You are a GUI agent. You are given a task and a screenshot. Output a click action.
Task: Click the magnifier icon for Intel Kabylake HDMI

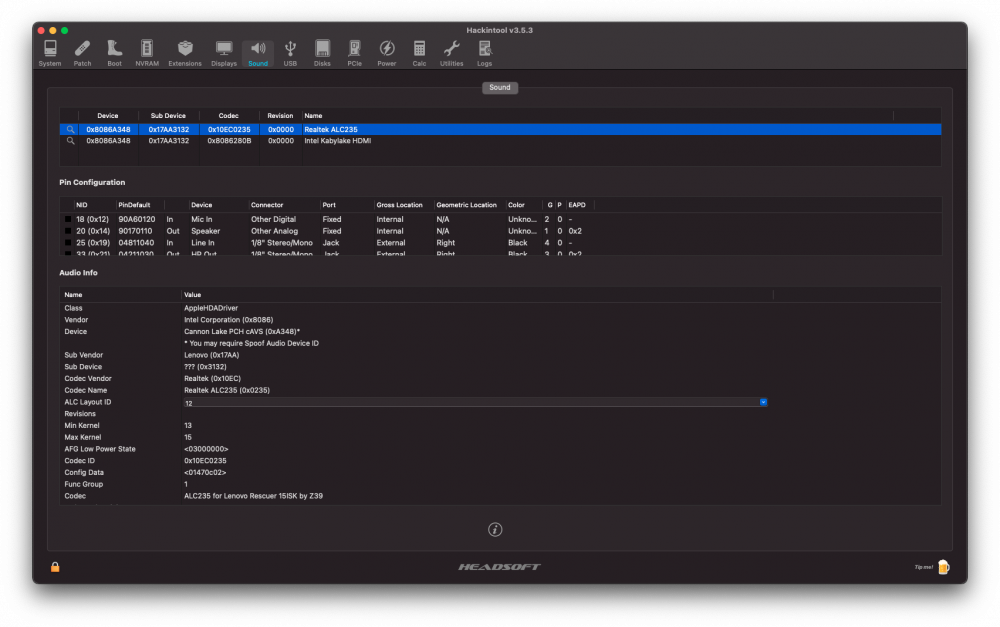click(70, 141)
